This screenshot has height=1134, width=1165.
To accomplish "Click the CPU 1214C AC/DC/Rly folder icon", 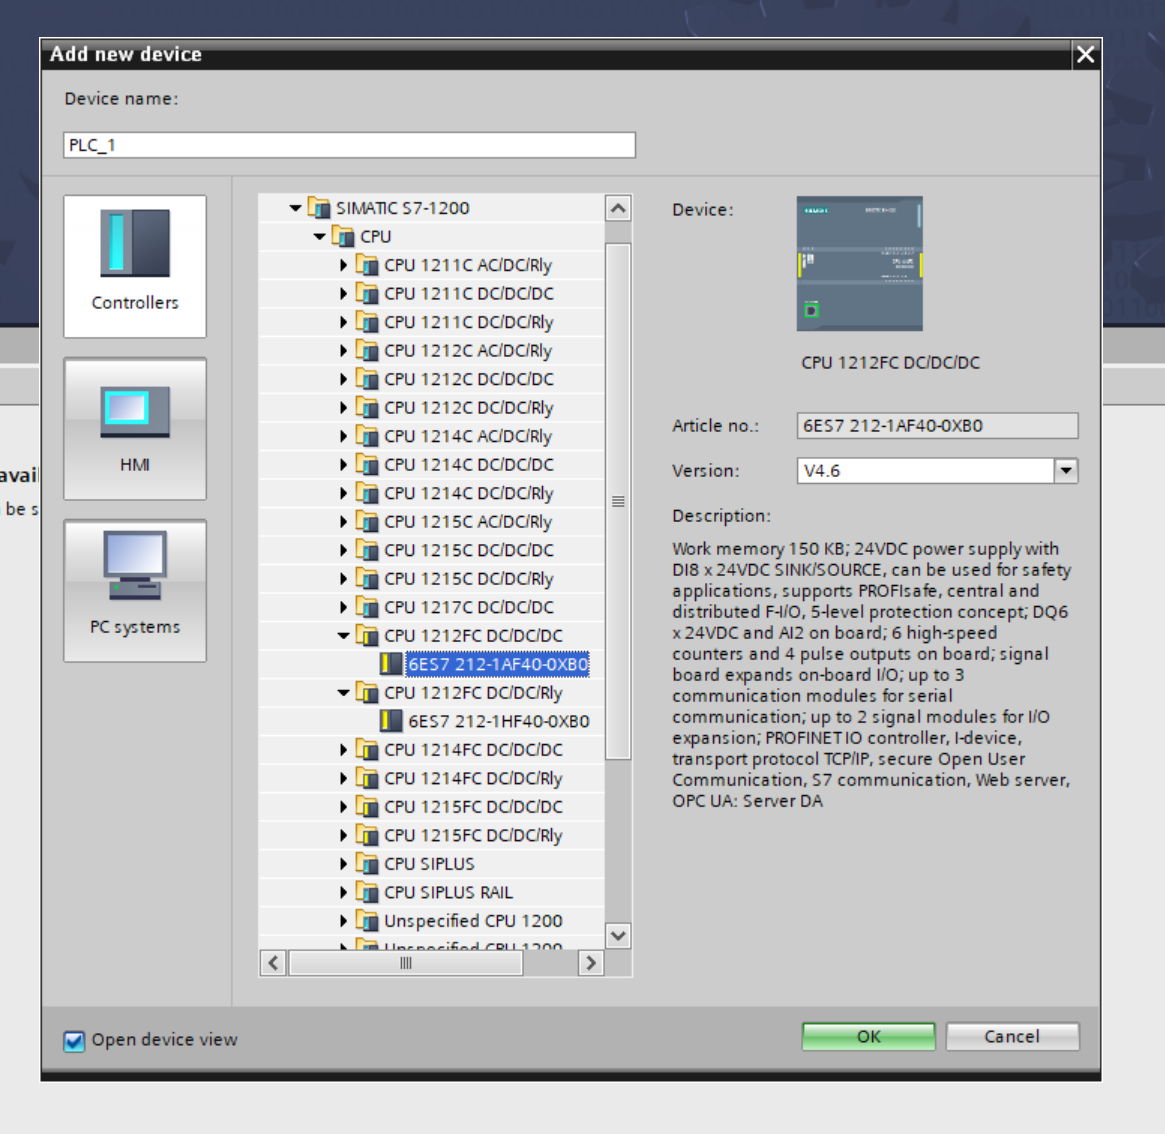I will (367, 435).
